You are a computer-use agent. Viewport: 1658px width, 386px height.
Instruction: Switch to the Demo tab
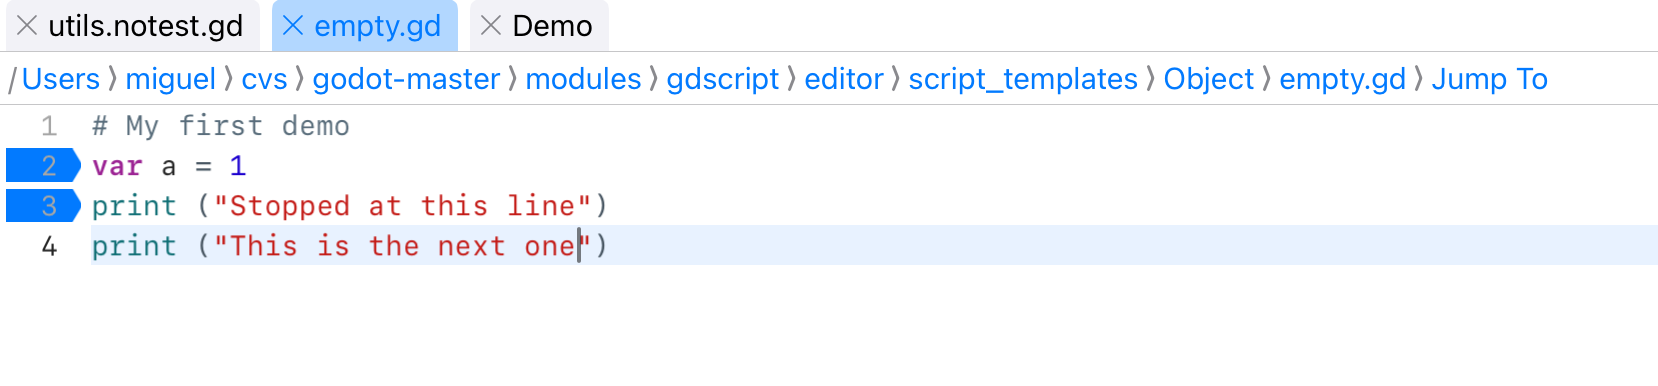(x=552, y=26)
